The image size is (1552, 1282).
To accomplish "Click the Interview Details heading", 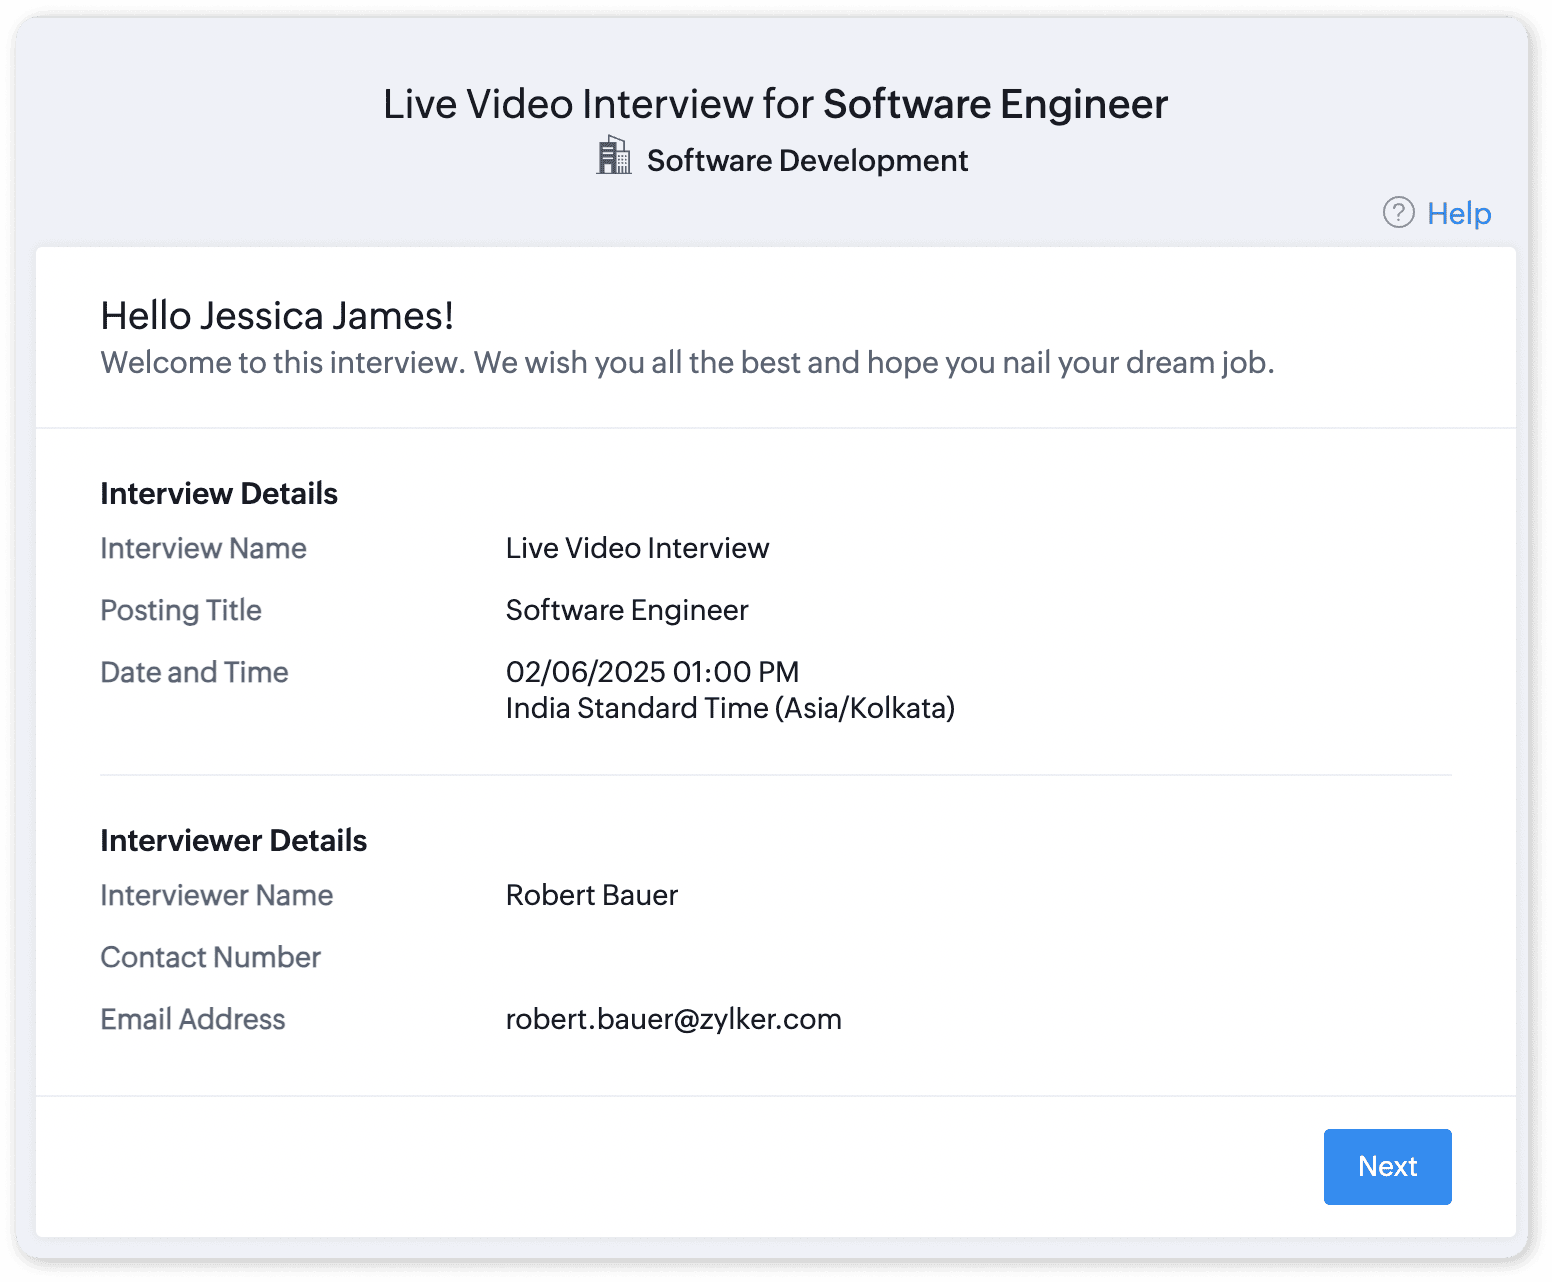I will click(x=219, y=494).
